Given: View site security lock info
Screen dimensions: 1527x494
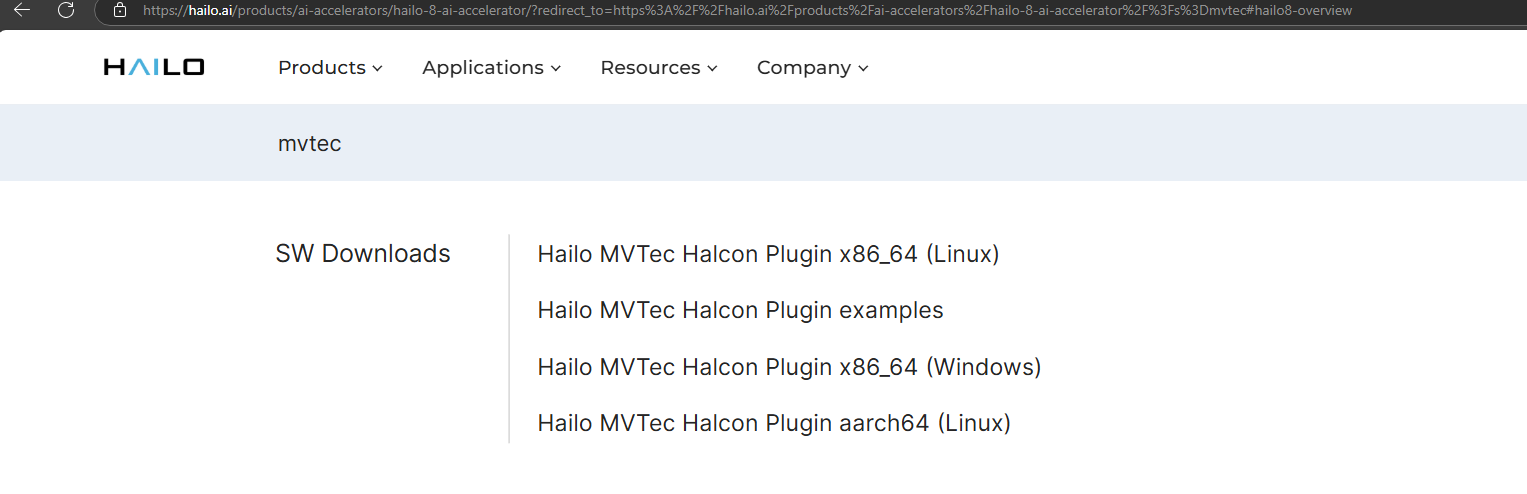Looking at the screenshot, I should [120, 10].
